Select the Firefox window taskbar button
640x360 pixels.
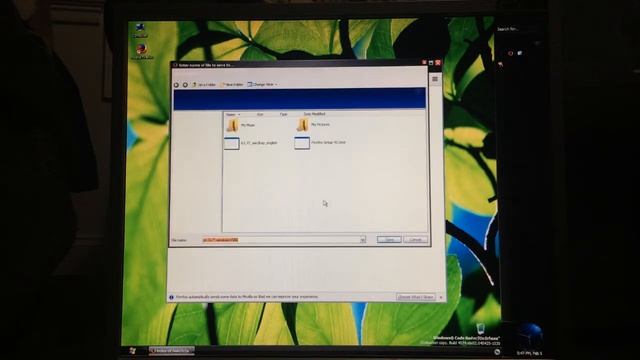pyautogui.click(x=171, y=351)
